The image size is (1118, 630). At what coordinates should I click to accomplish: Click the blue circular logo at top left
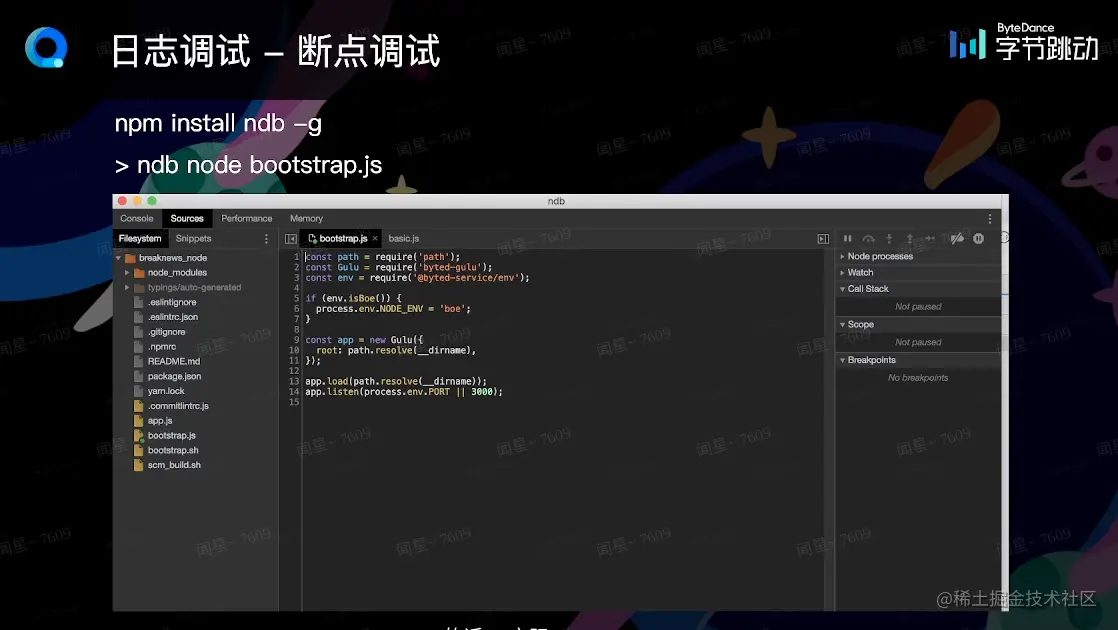pos(46,48)
